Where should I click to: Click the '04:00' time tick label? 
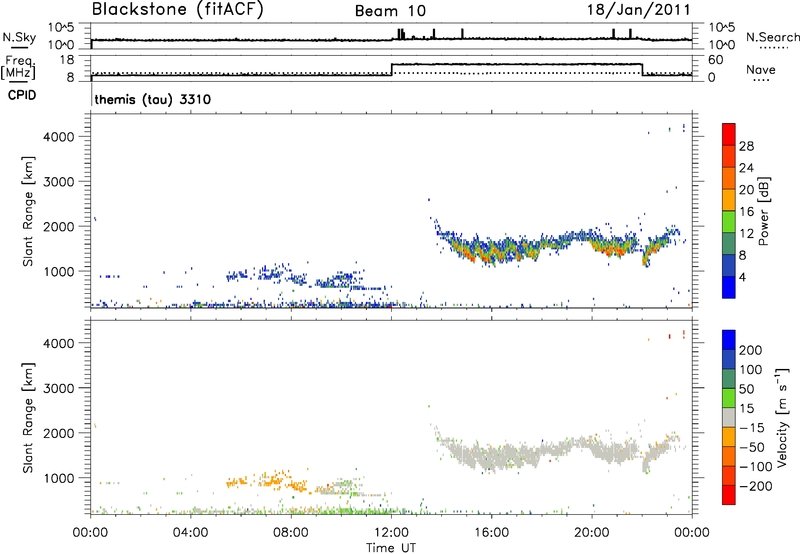pyautogui.click(x=190, y=533)
